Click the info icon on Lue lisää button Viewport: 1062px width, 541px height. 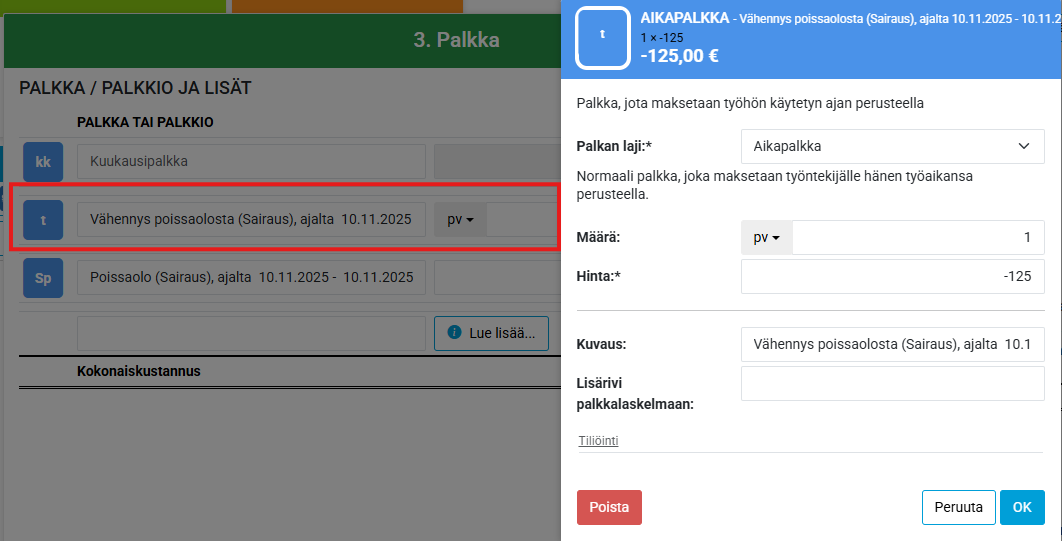point(454,333)
